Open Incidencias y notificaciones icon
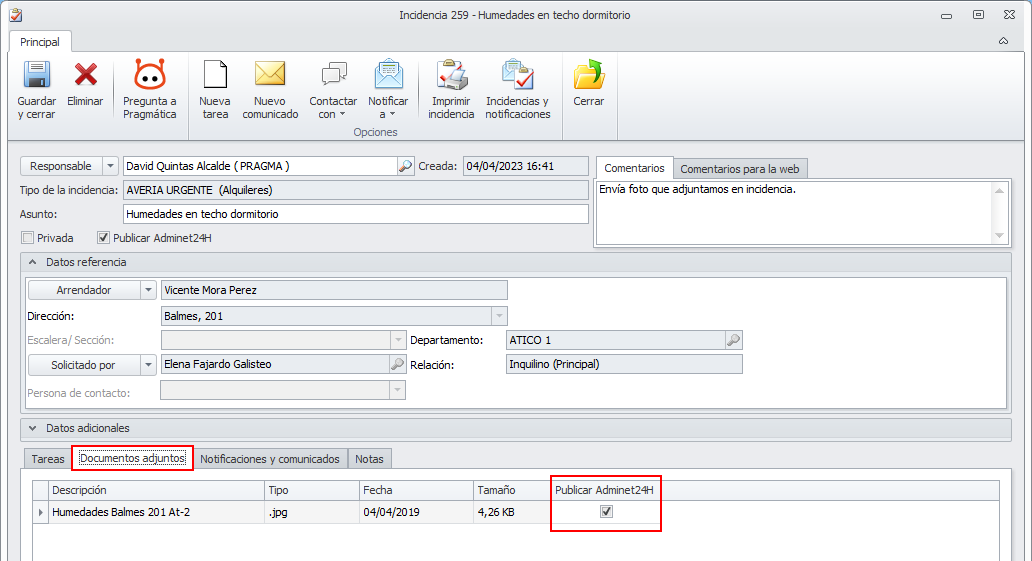 [518, 74]
